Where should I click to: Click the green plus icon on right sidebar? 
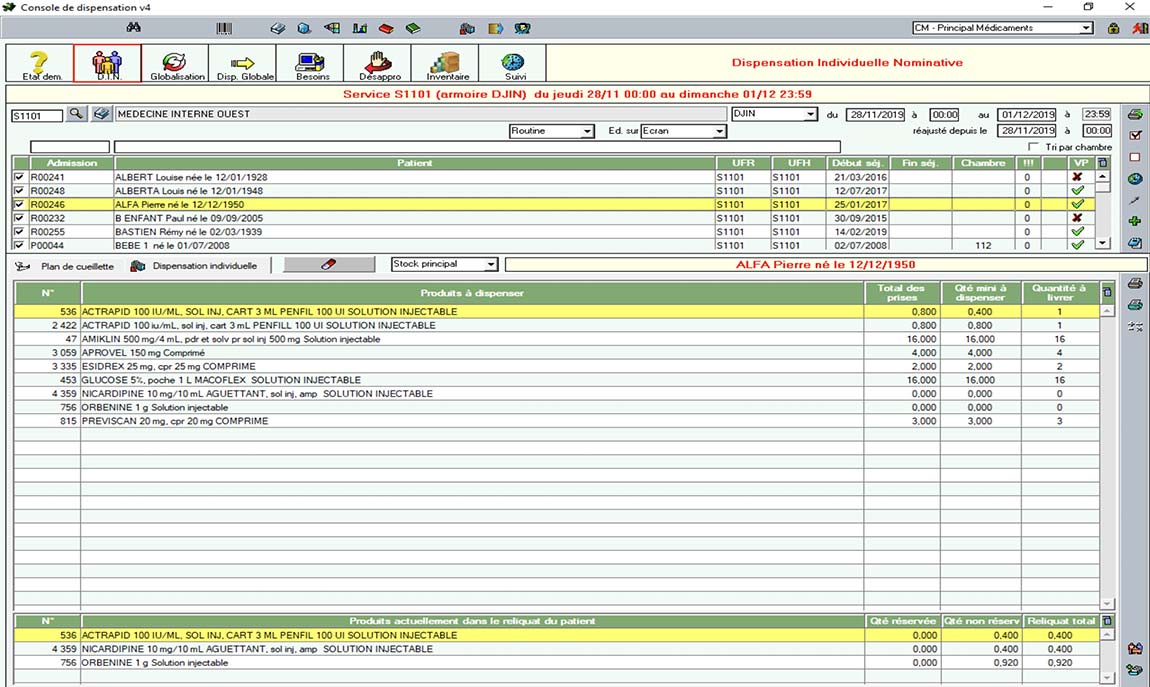tap(1134, 221)
